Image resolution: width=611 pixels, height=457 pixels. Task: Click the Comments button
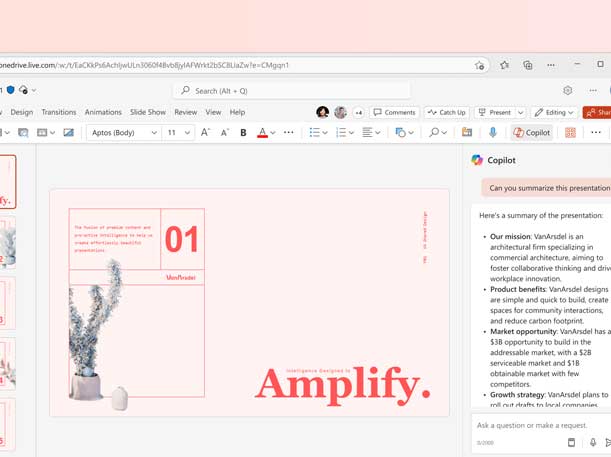coord(394,113)
